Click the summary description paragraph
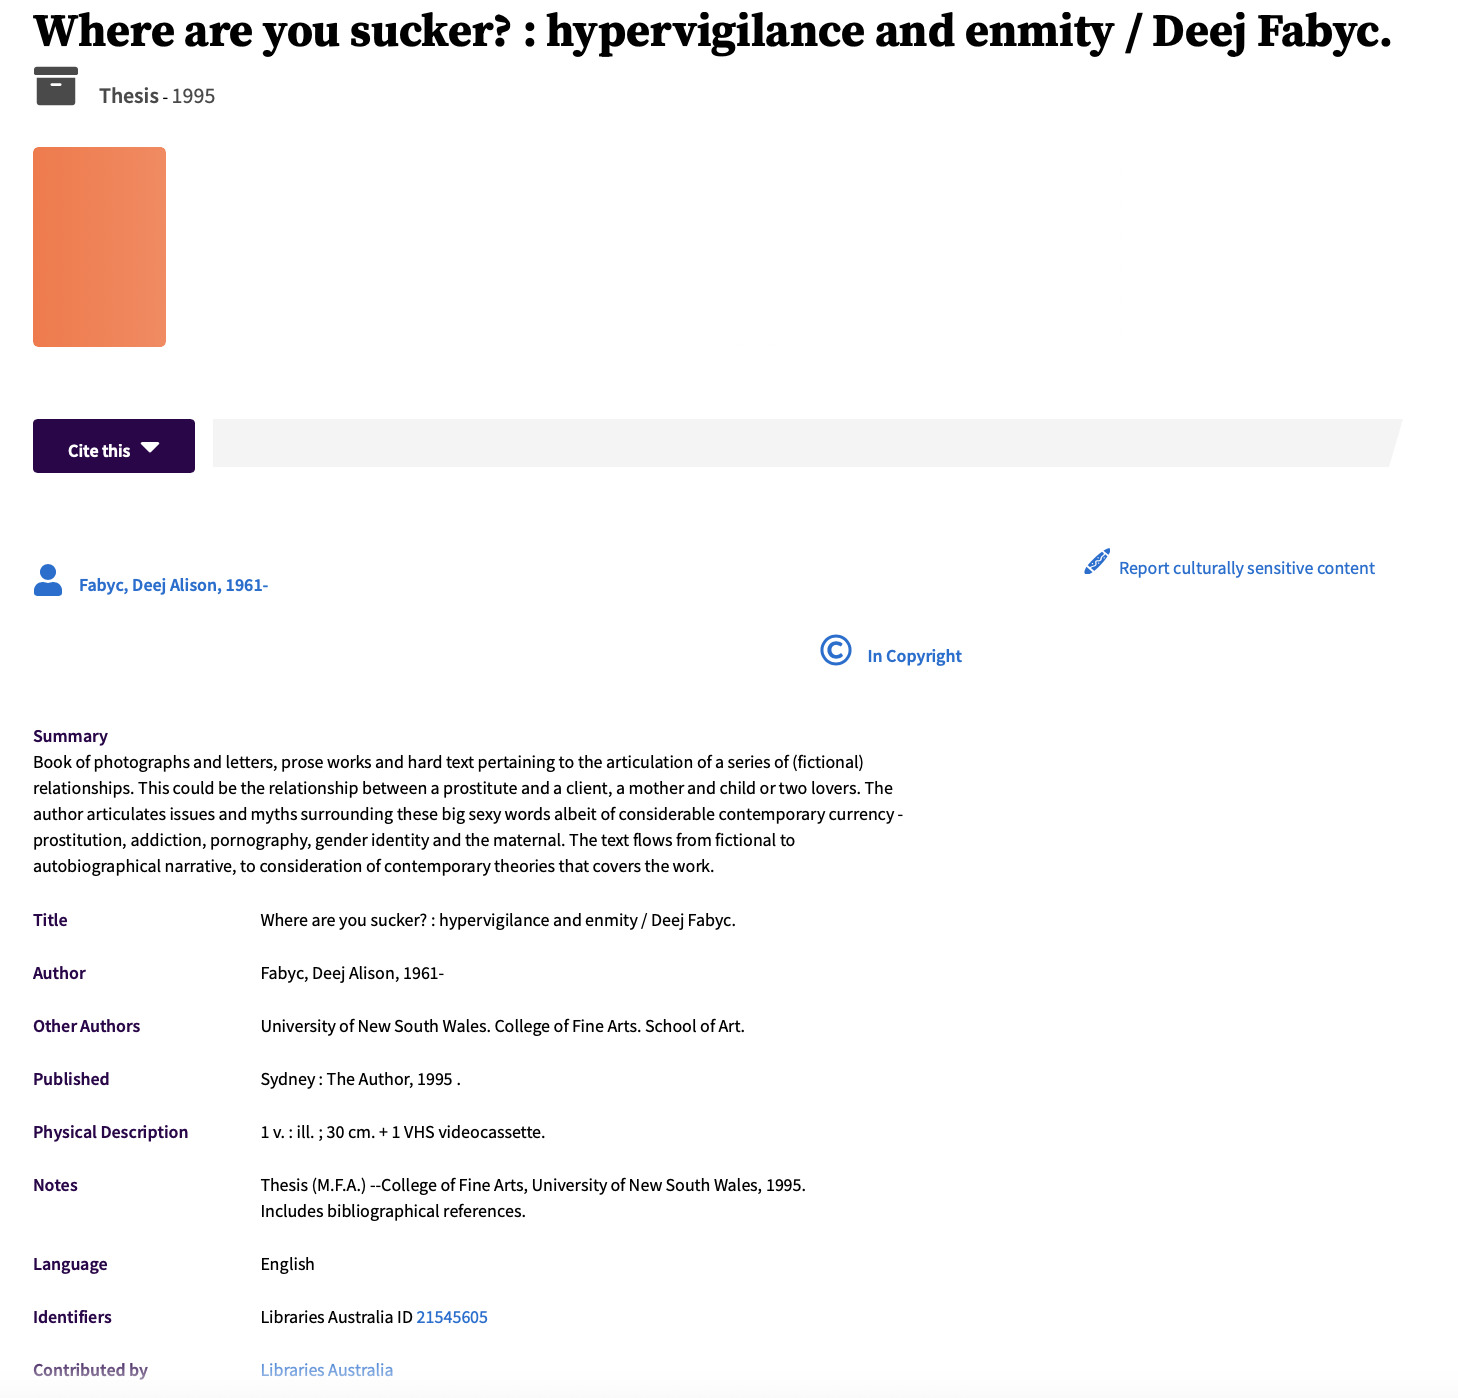 [468, 814]
